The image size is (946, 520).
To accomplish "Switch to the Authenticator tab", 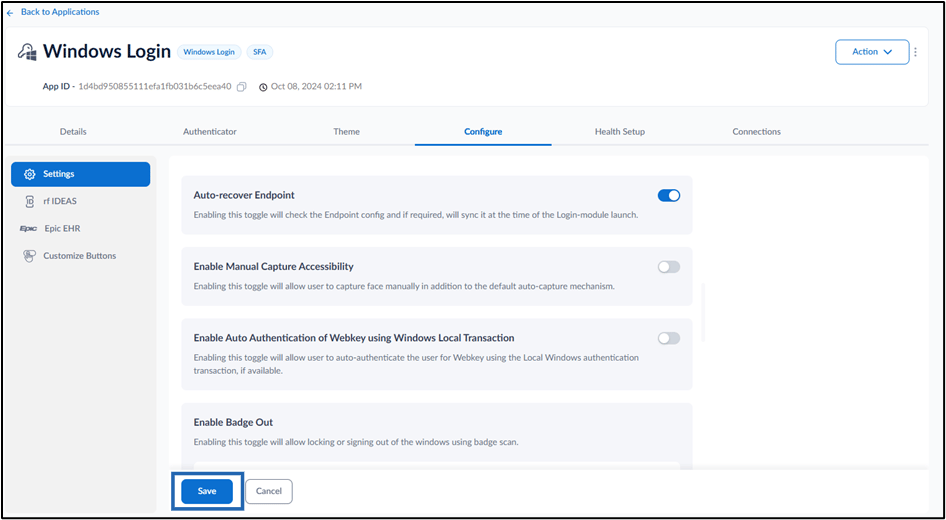I will coord(210,132).
